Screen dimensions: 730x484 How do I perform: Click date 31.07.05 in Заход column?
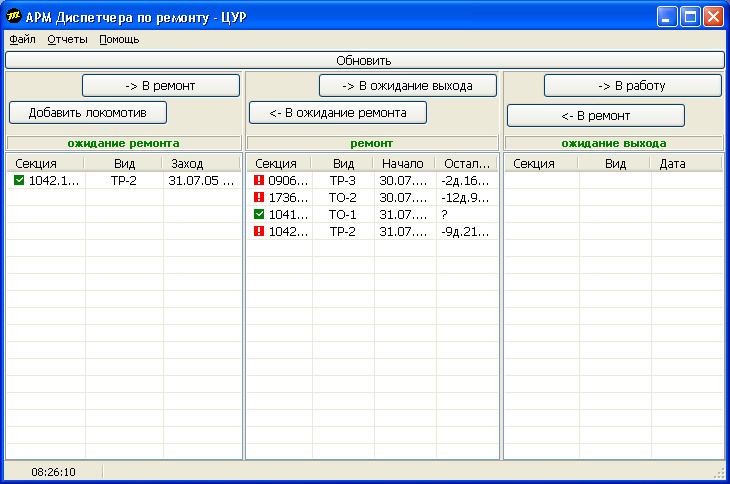(201, 181)
